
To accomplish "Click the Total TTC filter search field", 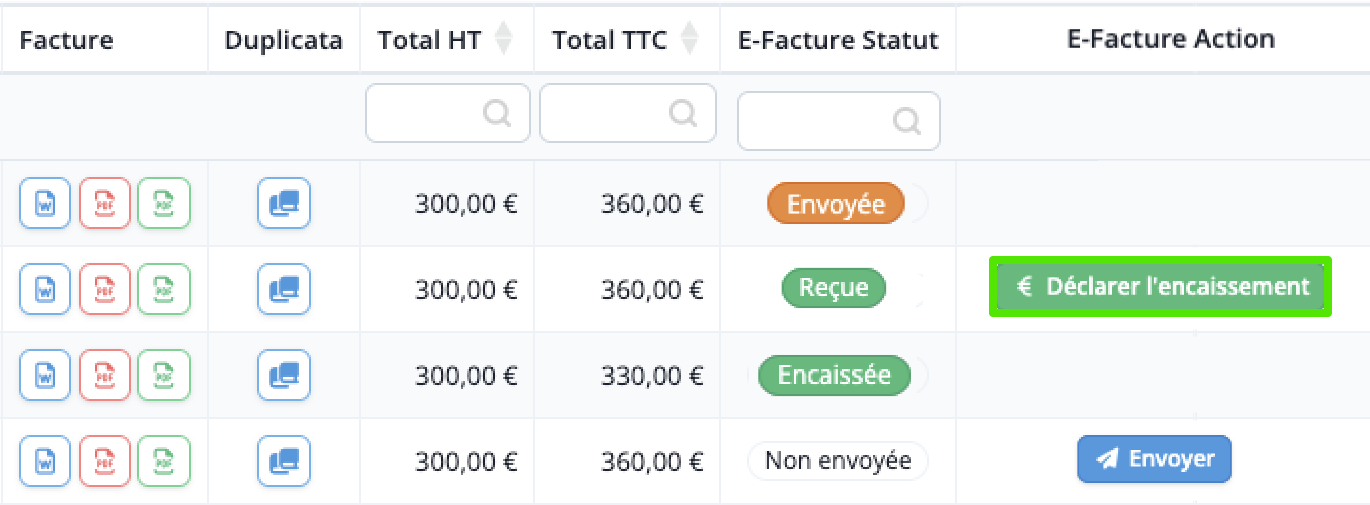I will (628, 113).
